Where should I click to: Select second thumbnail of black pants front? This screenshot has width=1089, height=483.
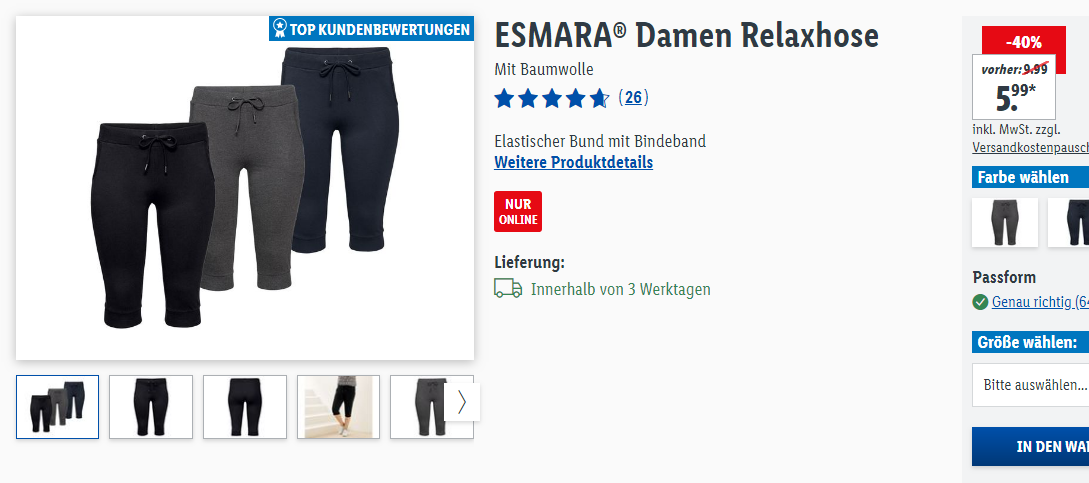pos(151,407)
